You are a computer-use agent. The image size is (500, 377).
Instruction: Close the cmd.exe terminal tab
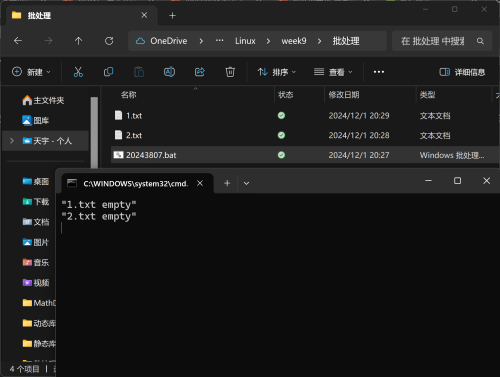click(200, 183)
